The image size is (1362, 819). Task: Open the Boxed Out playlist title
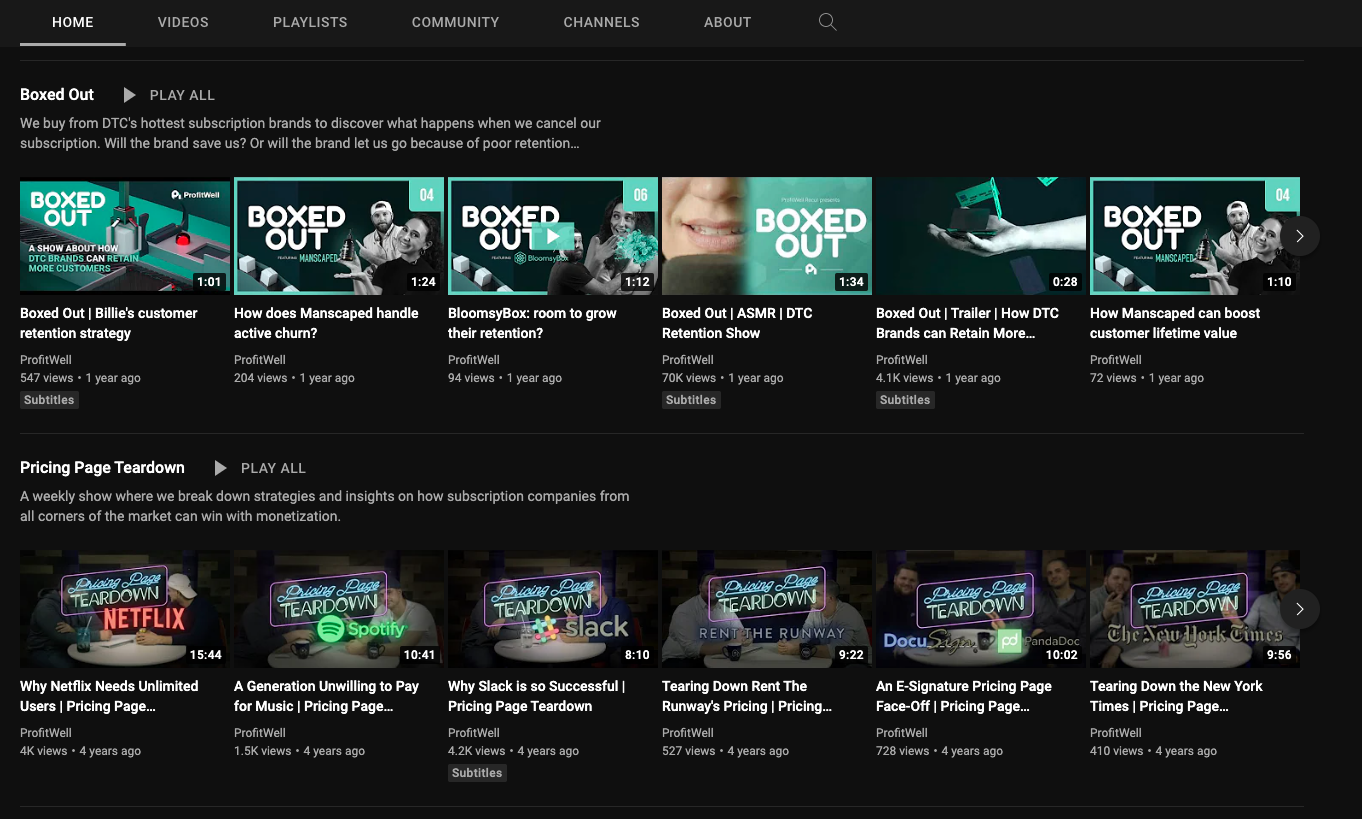tap(57, 95)
